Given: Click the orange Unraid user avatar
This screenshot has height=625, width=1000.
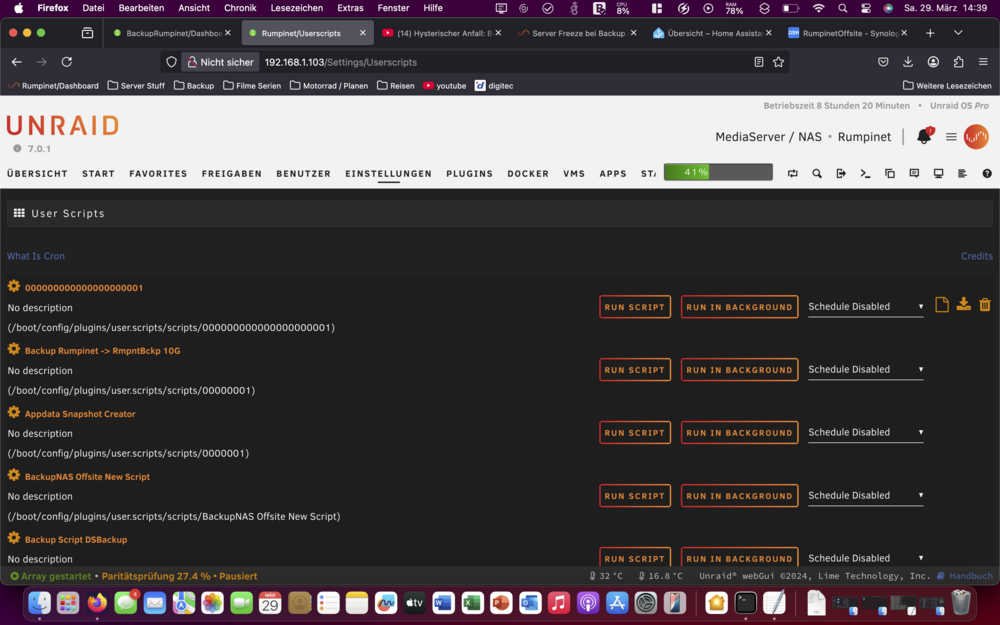Looking at the screenshot, I should coord(976,136).
